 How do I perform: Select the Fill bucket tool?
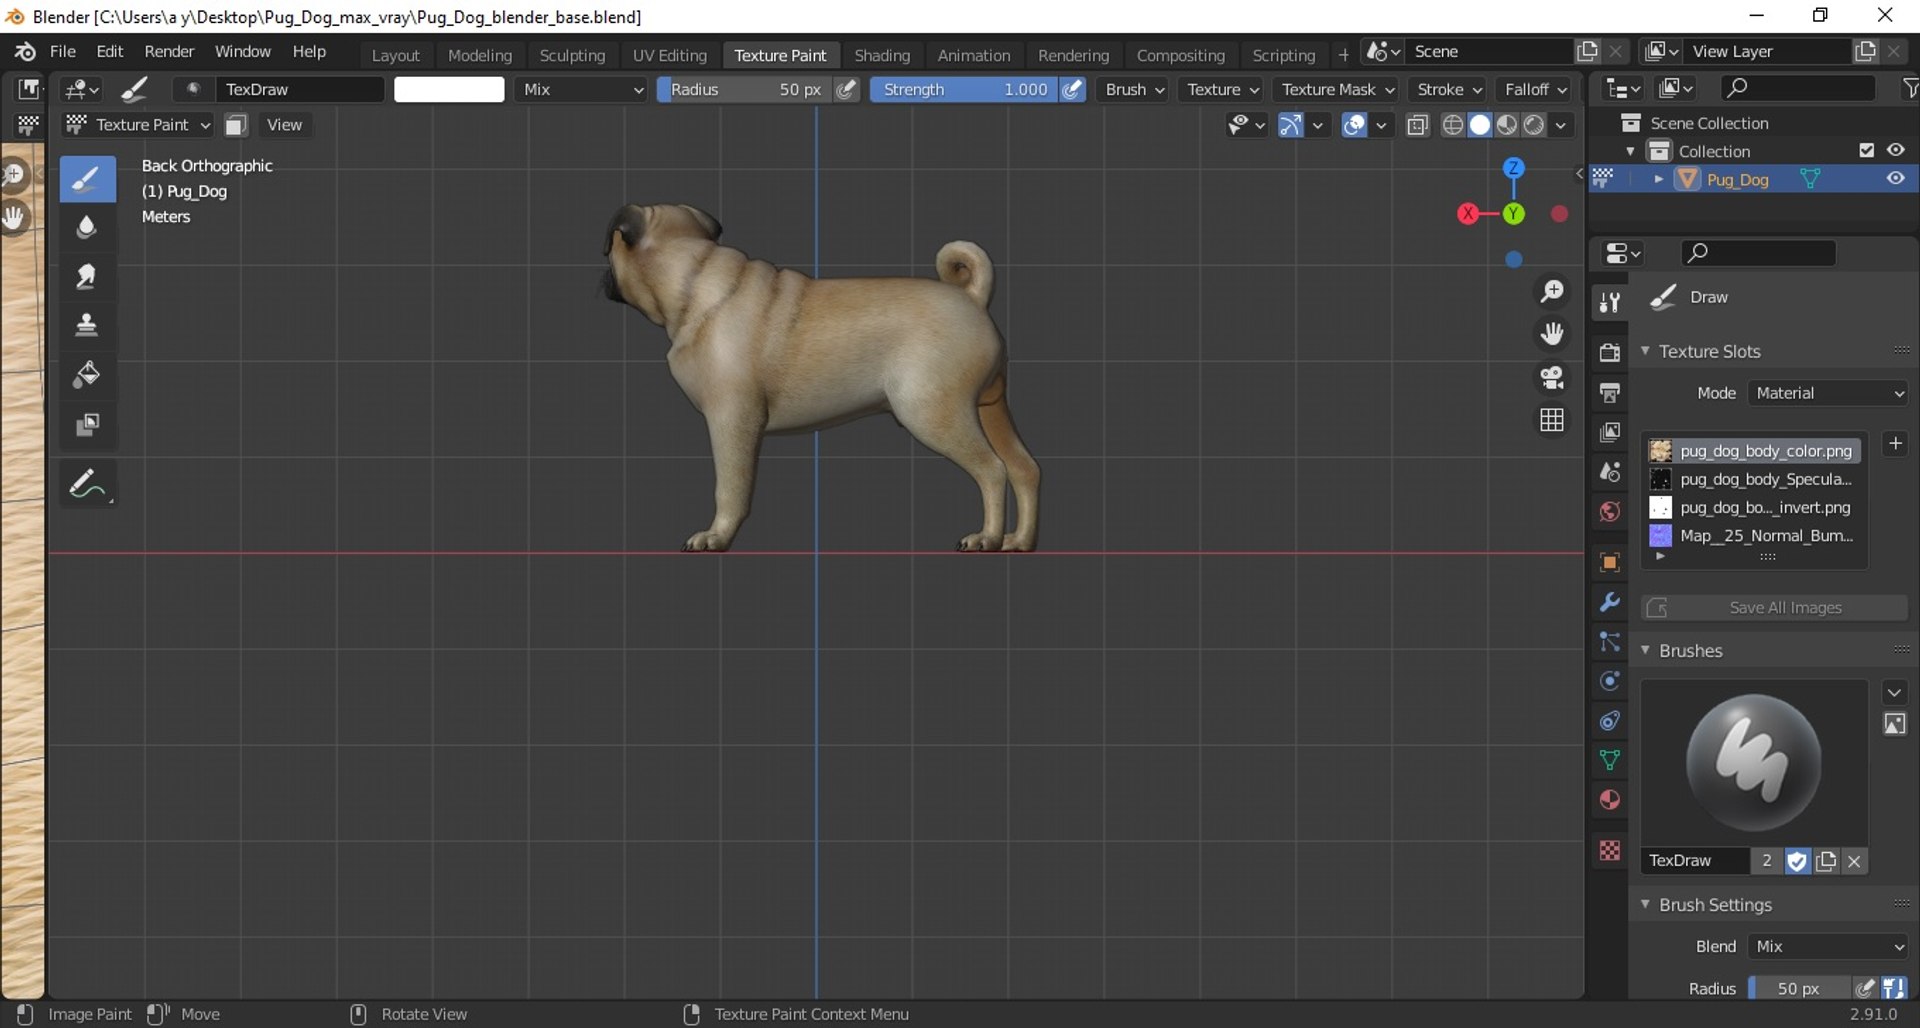pos(87,375)
